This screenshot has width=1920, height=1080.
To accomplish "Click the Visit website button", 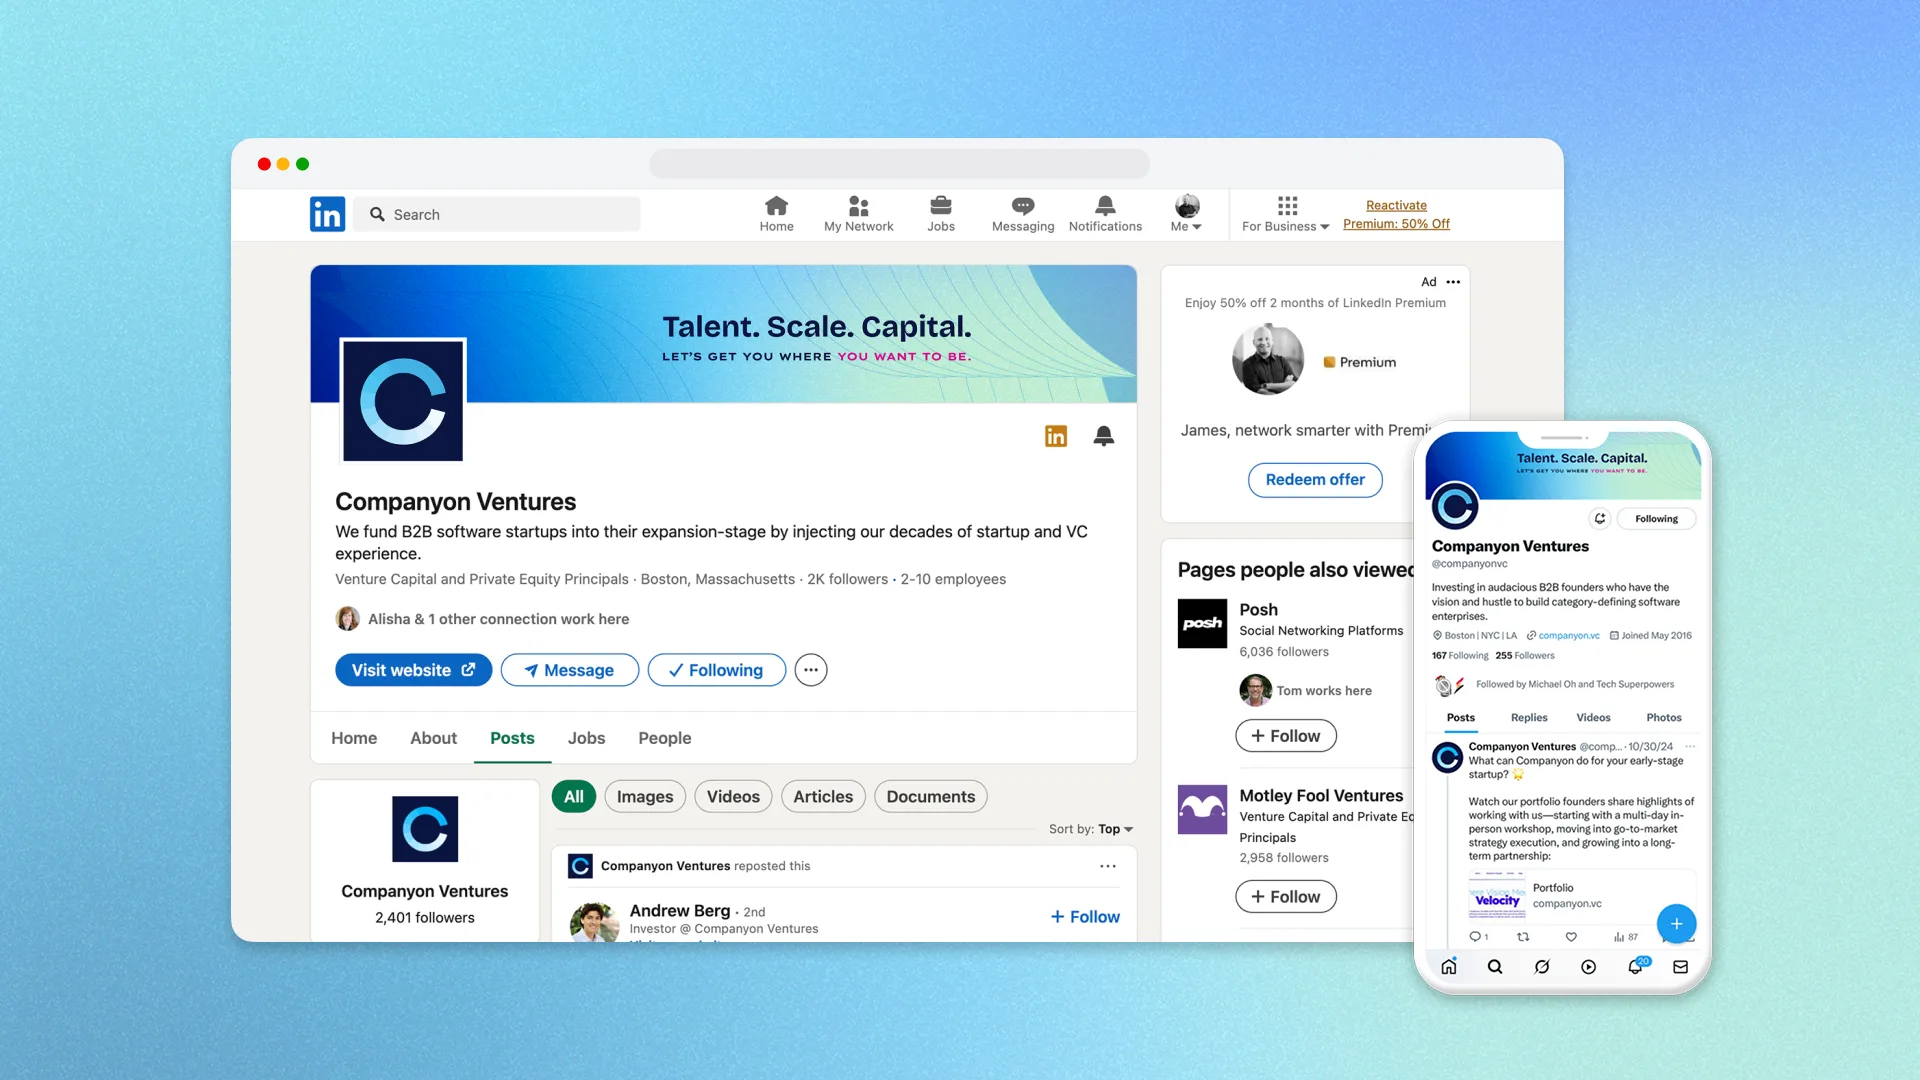I will click(x=413, y=670).
